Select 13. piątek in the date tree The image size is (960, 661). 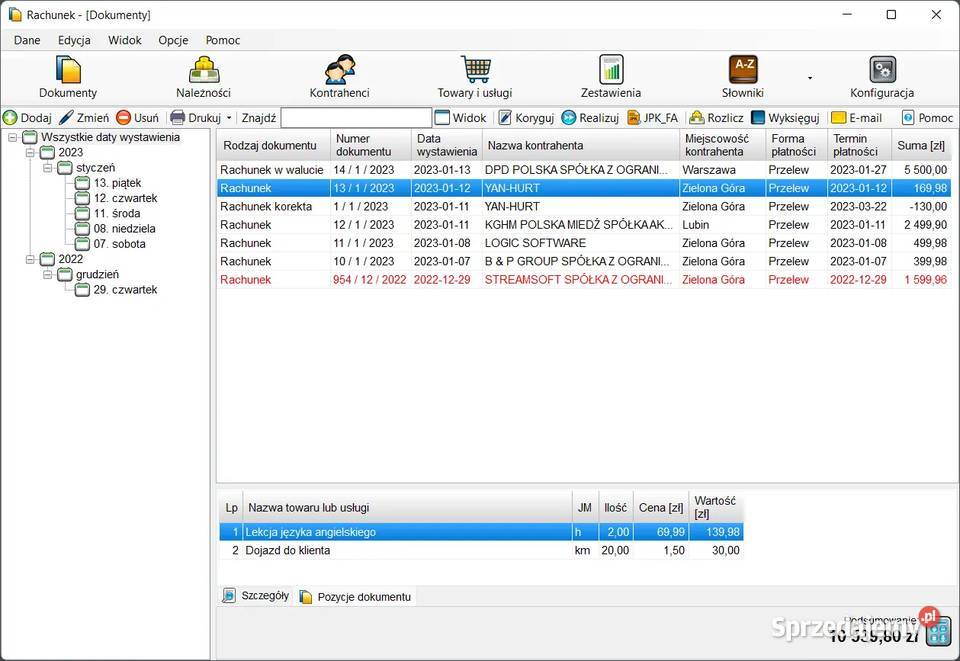[x=117, y=183]
